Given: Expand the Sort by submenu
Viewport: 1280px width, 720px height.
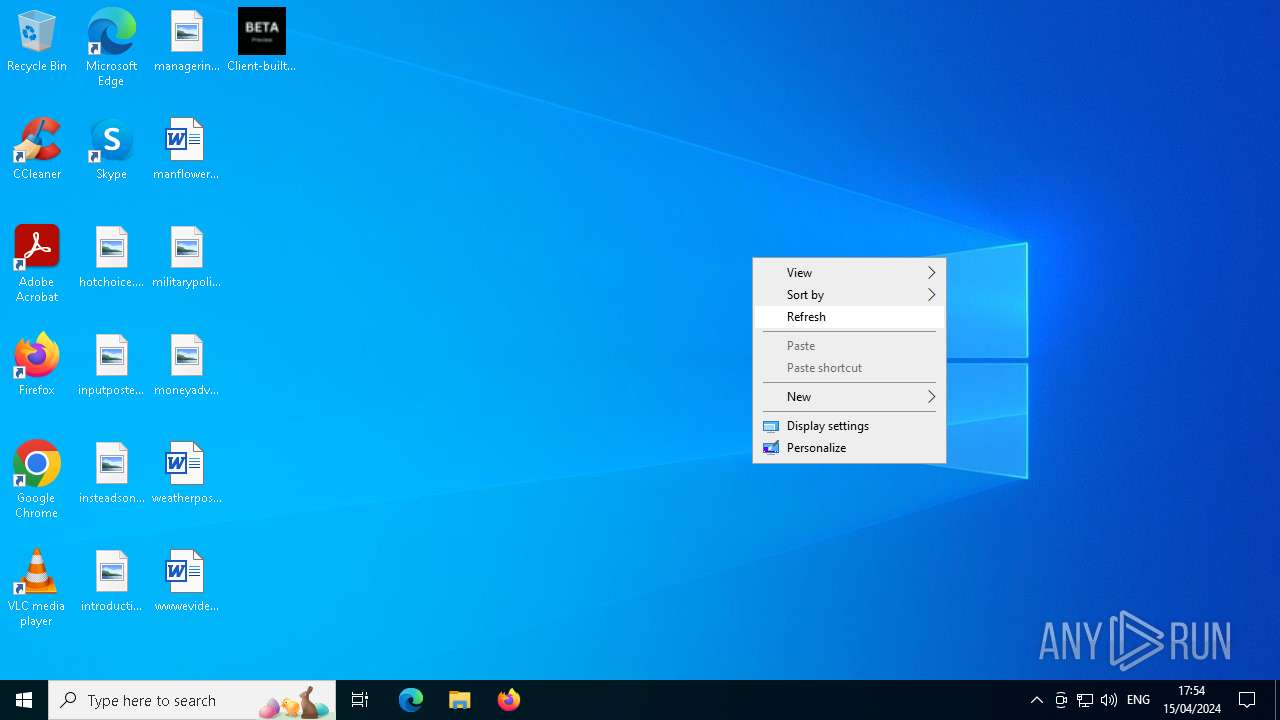Looking at the screenshot, I should 849,295.
